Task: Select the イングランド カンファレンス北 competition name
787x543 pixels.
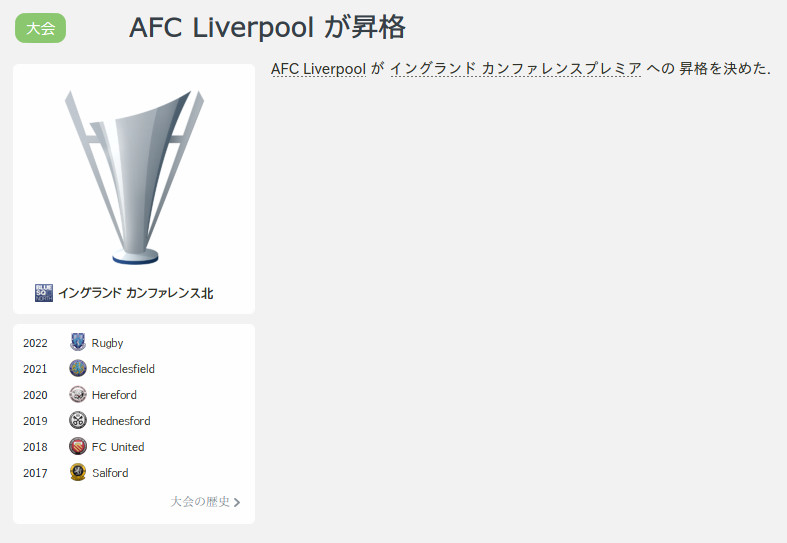Action: [x=136, y=293]
